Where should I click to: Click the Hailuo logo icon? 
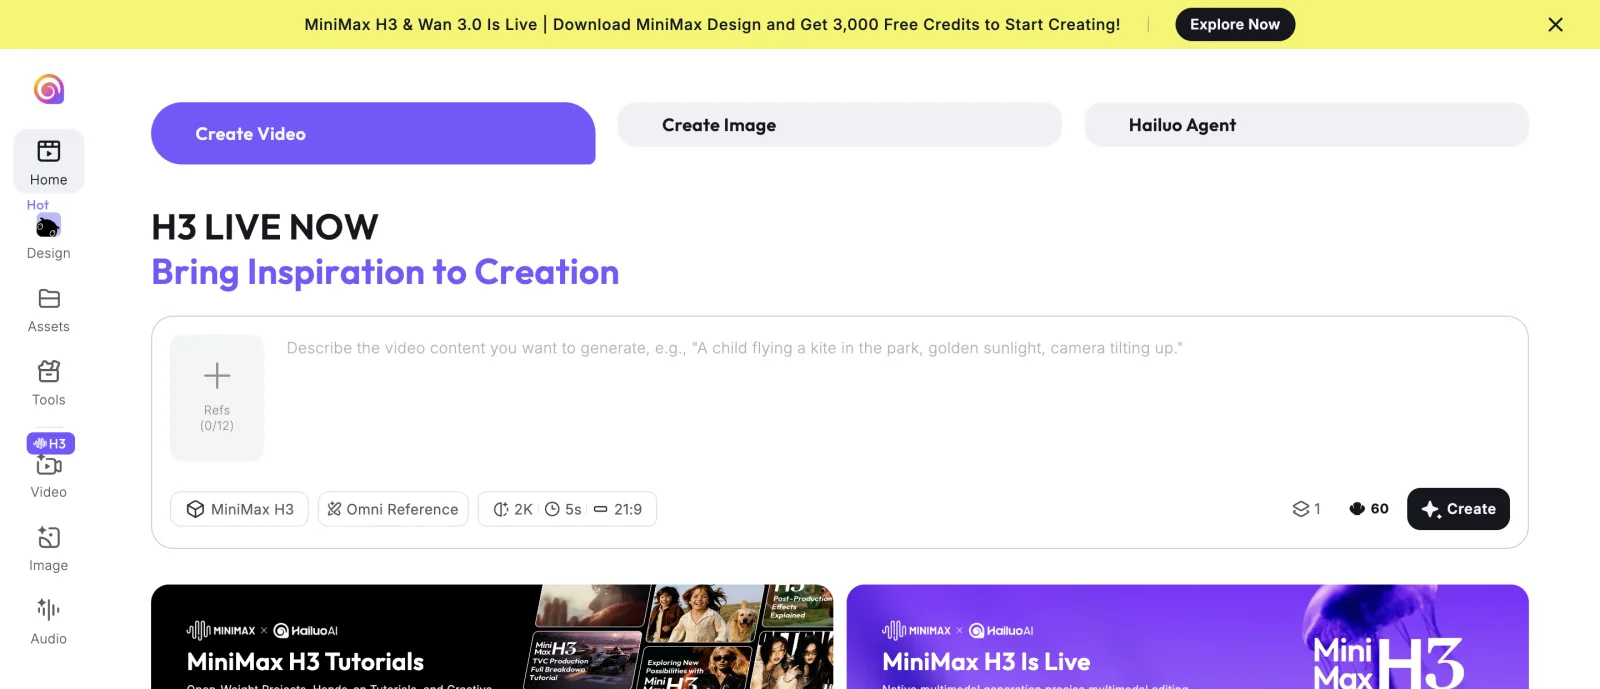pos(49,89)
